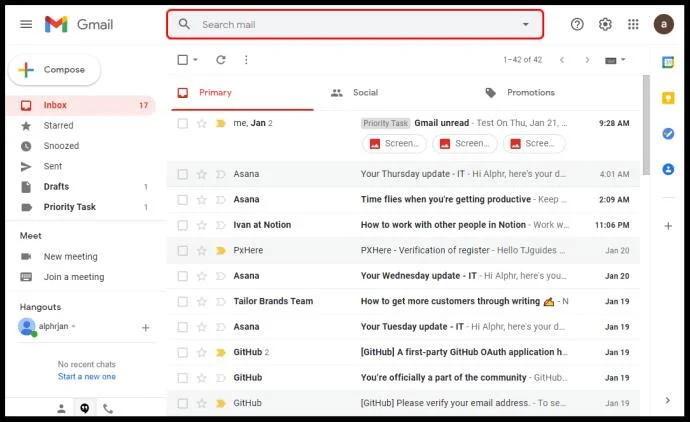
Task: Open Hangouts phone calls icon
Action: click(108, 409)
